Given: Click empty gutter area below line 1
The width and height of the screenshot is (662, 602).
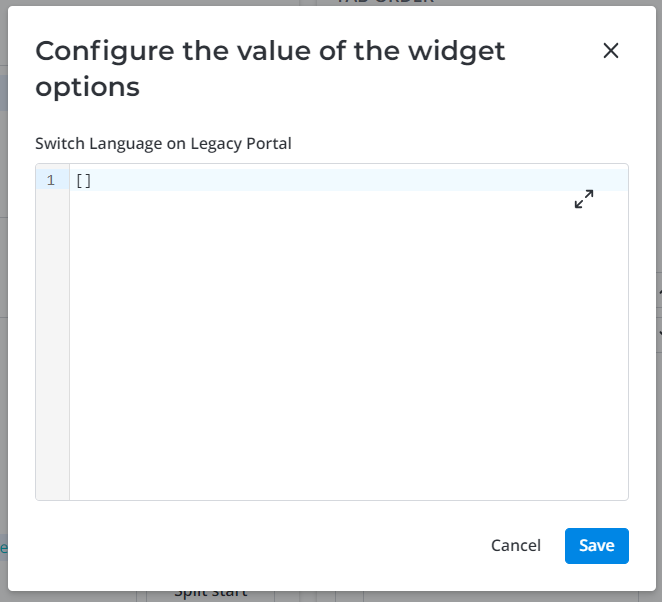Looking at the screenshot, I should (x=52, y=340).
